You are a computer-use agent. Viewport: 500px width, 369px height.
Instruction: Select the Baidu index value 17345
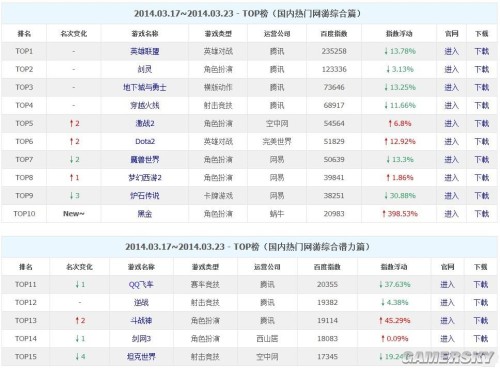click(x=327, y=357)
